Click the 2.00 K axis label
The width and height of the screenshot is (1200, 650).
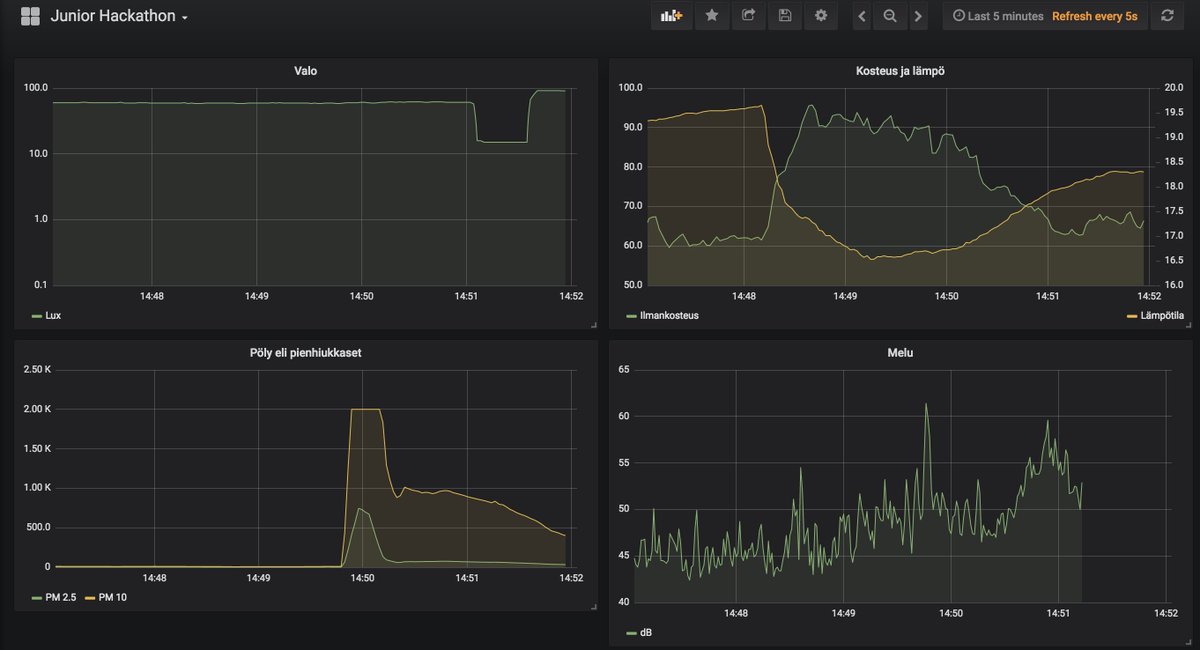point(37,409)
